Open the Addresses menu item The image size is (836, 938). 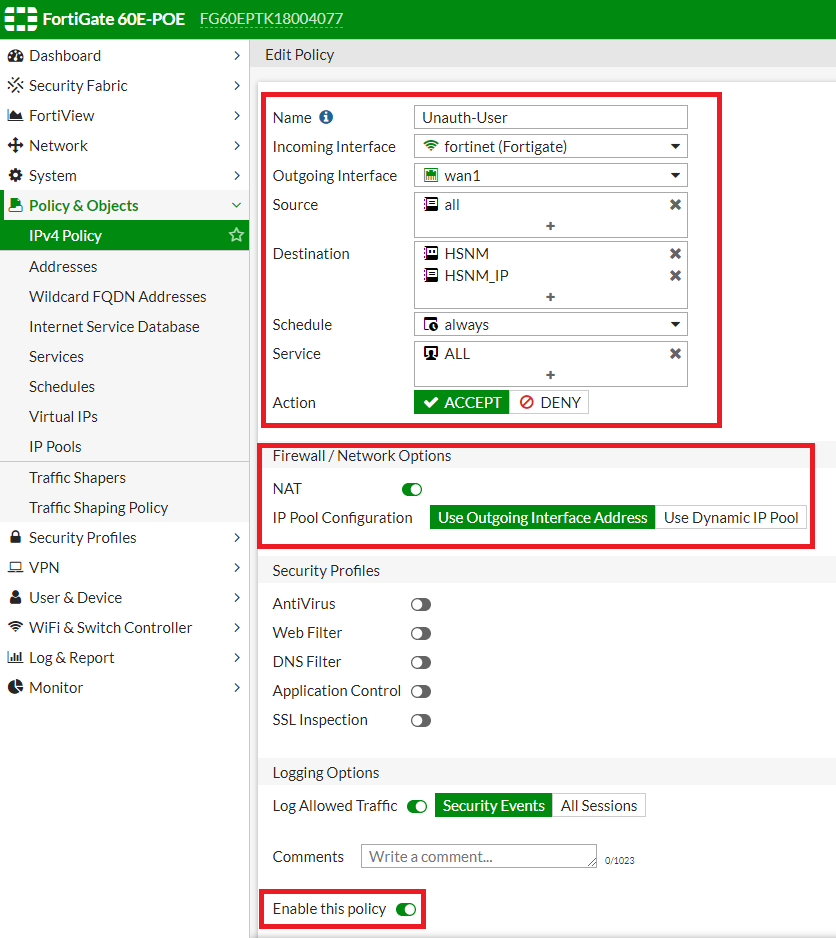pos(63,267)
